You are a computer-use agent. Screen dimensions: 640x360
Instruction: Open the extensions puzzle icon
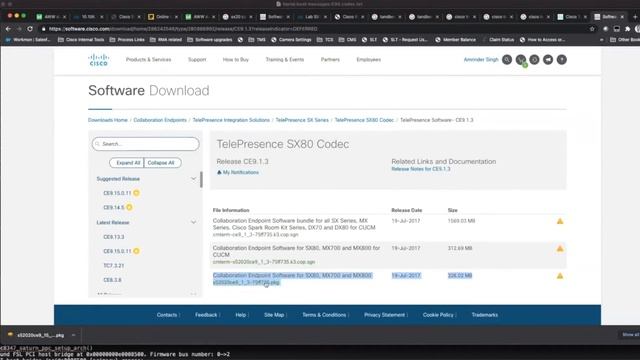point(627,29)
